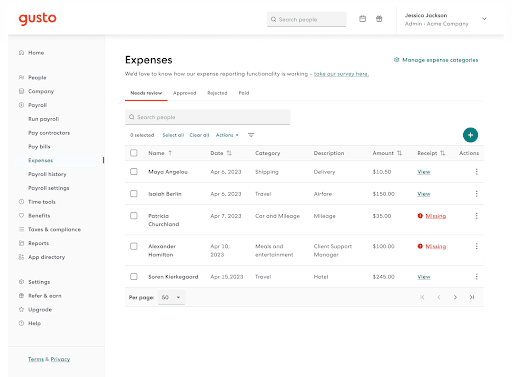The image size is (512, 377).
Task: Click the Company sidebar icon
Action: coord(21,91)
